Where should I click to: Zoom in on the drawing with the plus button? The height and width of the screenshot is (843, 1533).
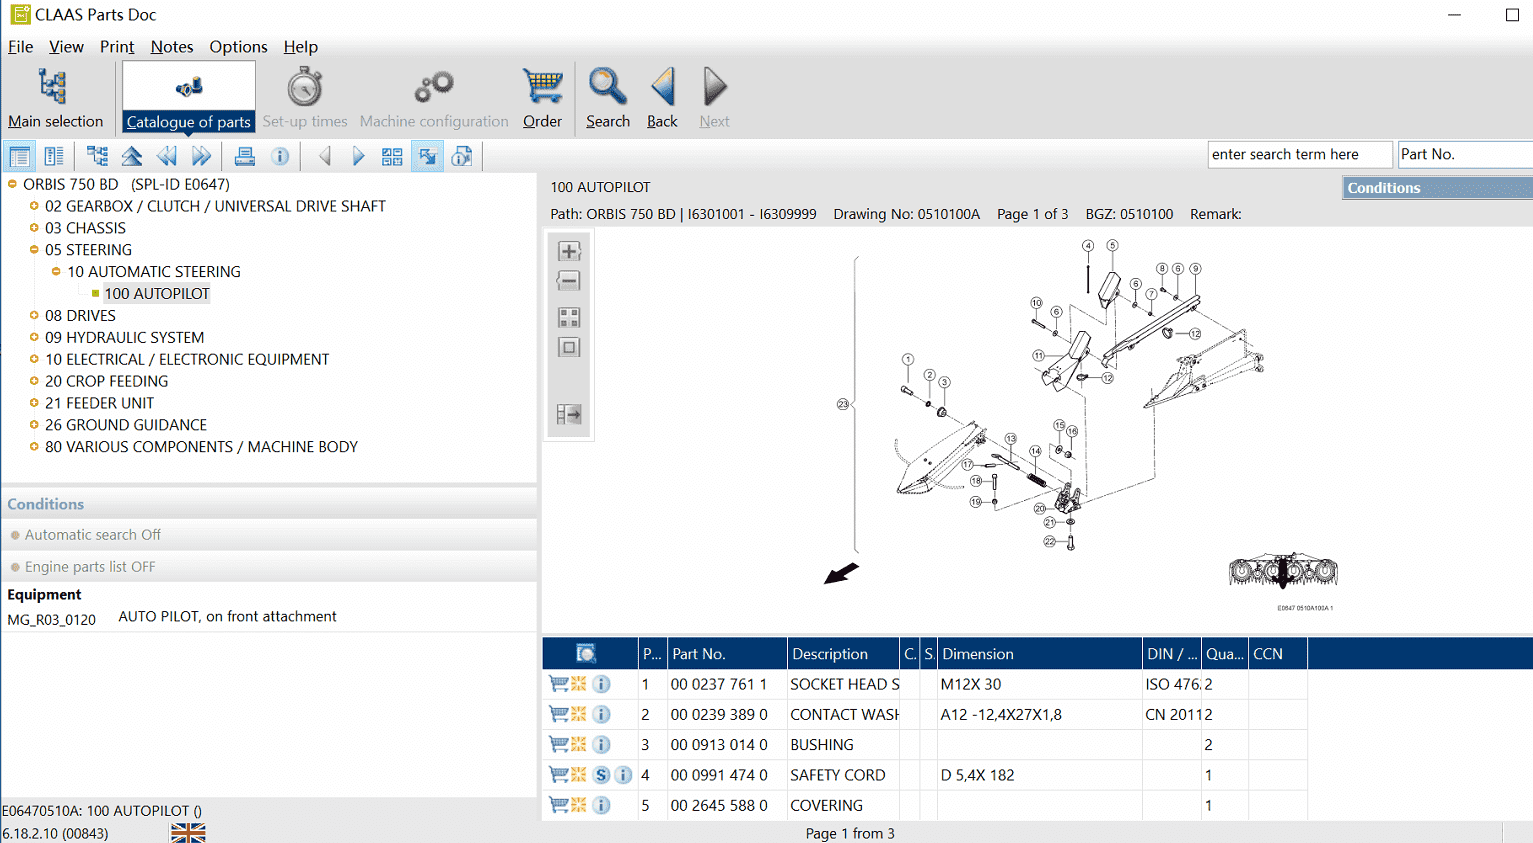pos(569,251)
